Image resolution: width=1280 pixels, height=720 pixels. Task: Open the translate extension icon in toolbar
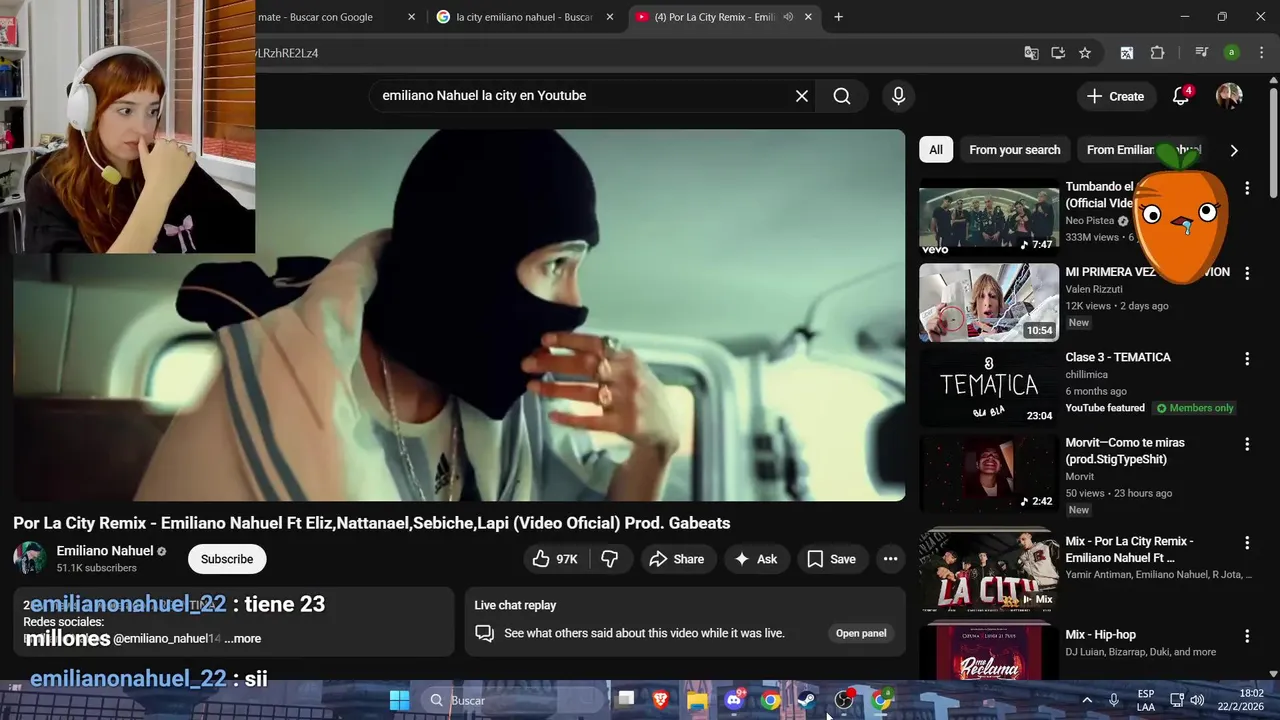pos(1127,53)
